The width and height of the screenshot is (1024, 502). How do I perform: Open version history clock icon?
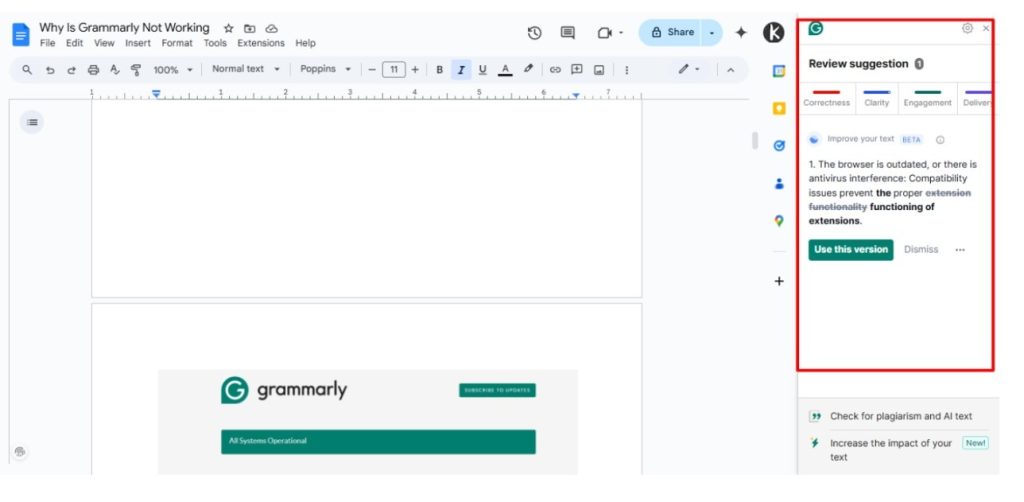click(534, 33)
